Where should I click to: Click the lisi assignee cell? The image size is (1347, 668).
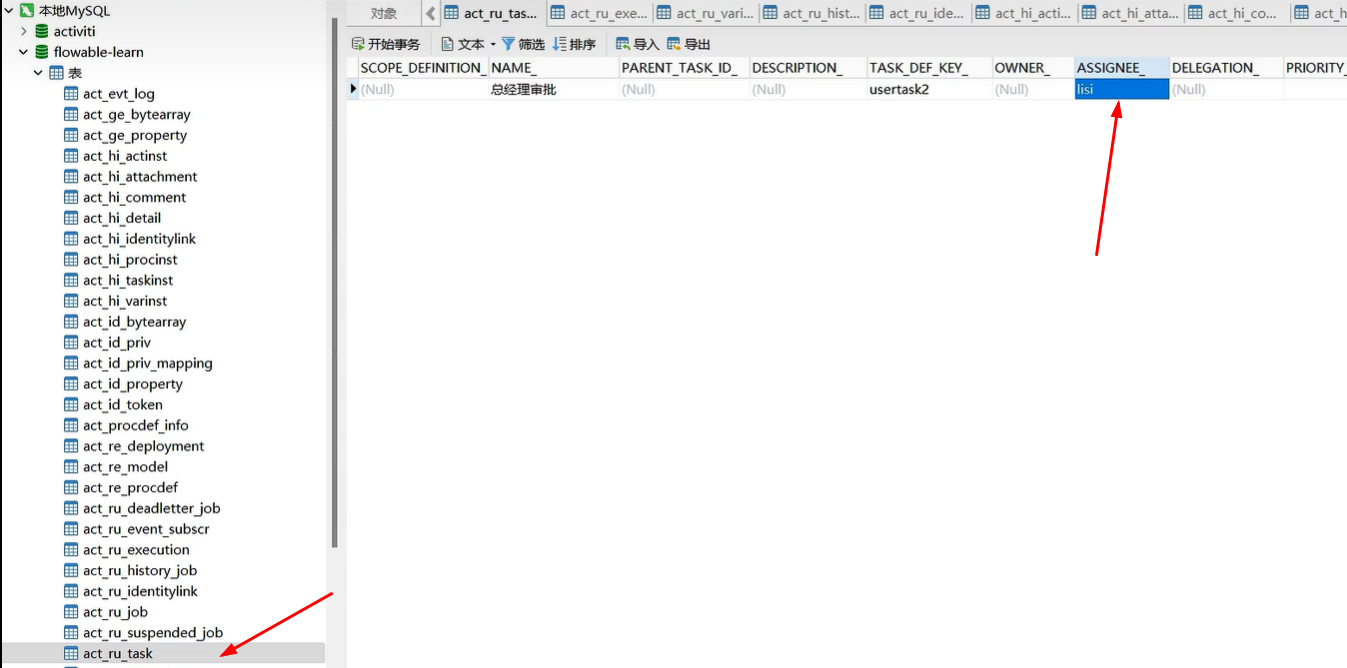point(1122,89)
